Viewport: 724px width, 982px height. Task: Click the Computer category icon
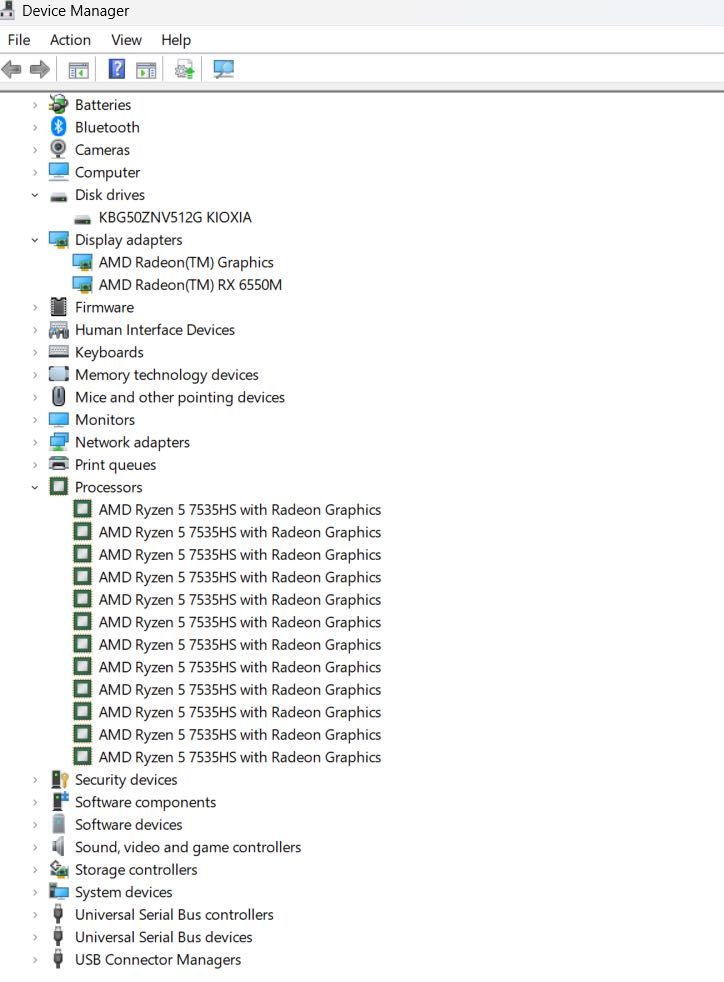tap(59, 172)
